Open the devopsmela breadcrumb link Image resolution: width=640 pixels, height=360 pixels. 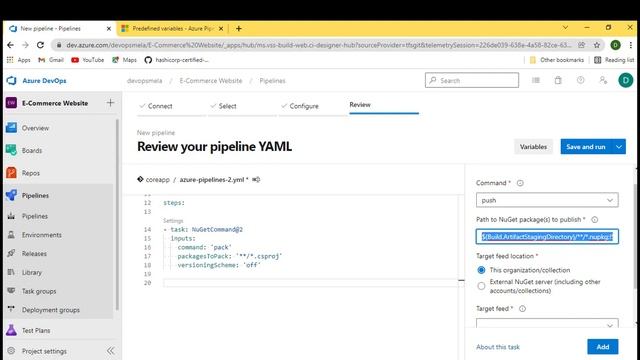point(144,81)
